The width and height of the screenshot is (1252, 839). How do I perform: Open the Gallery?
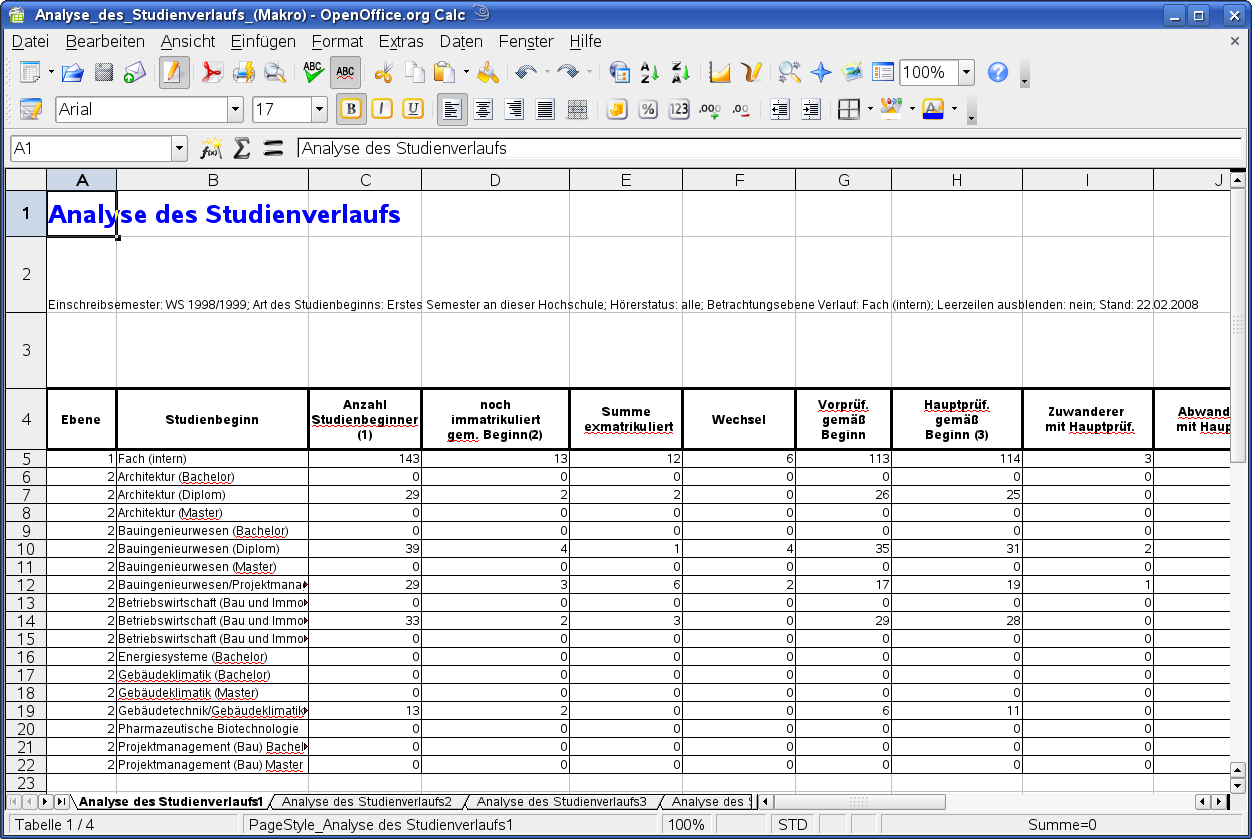[852, 72]
